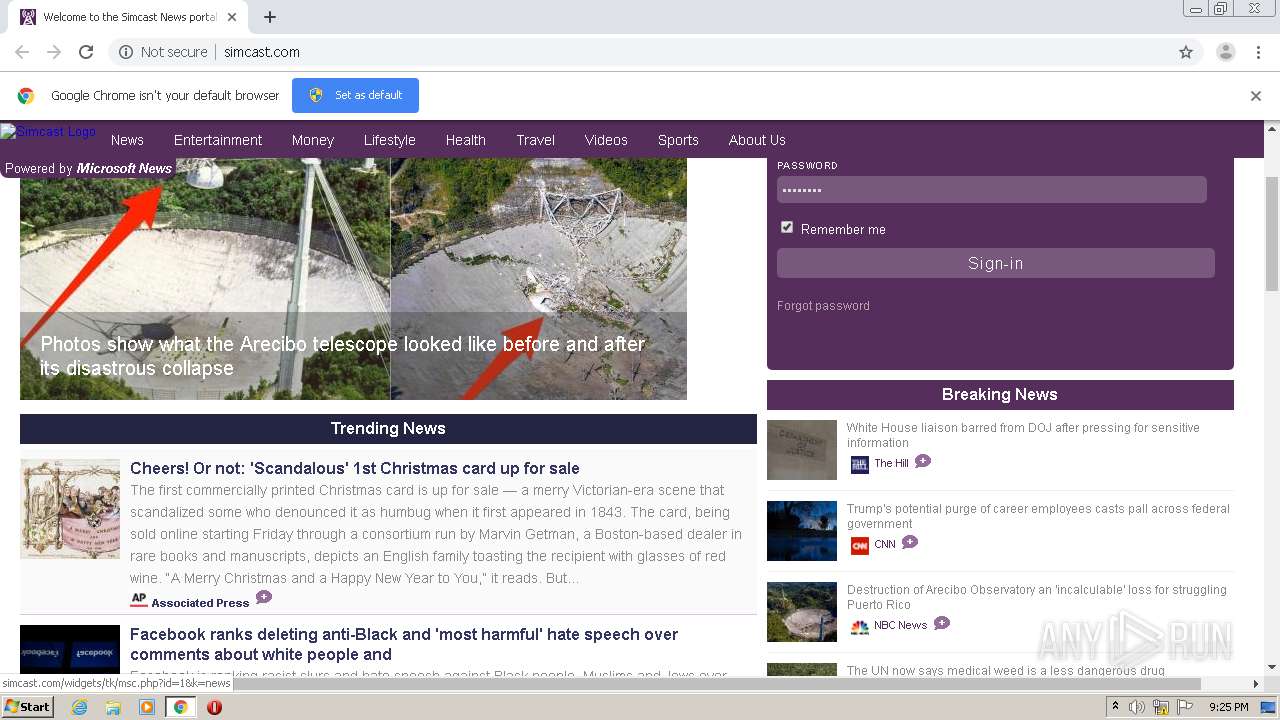Click the horizontal scrollbar right arrow
This screenshot has height=720, width=1280.
coord(1256,684)
